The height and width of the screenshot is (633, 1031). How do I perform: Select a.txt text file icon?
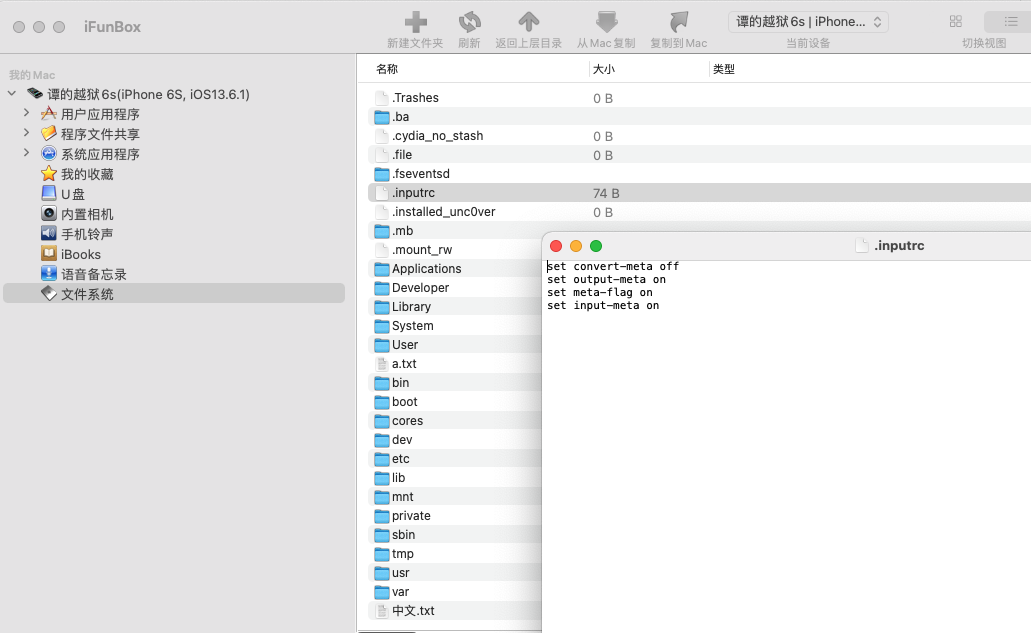pos(381,364)
